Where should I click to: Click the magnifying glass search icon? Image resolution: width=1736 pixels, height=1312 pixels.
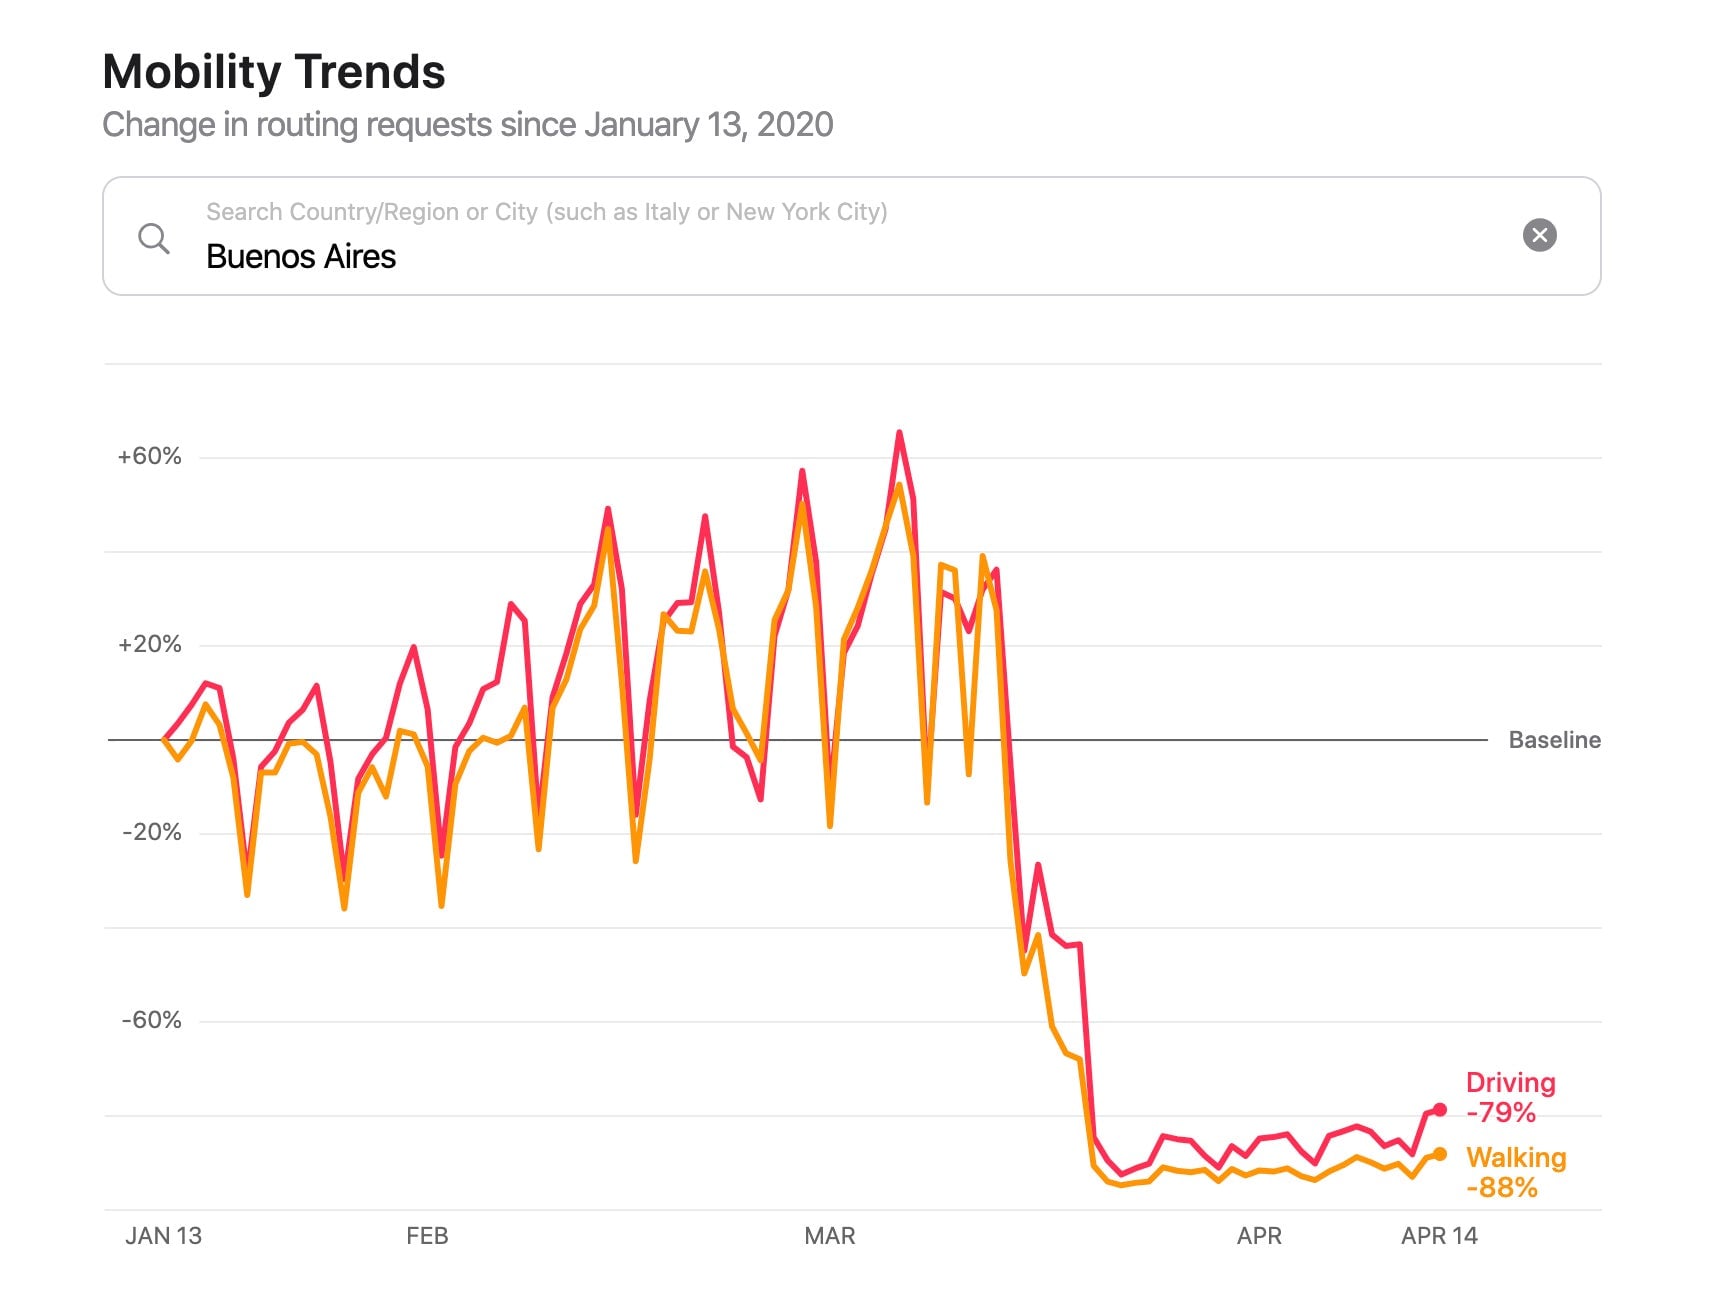(153, 238)
